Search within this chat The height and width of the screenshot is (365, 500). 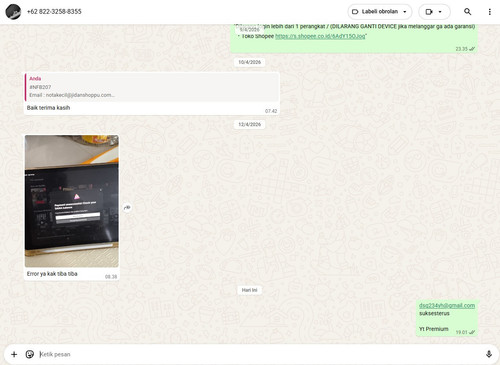click(467, 12)
